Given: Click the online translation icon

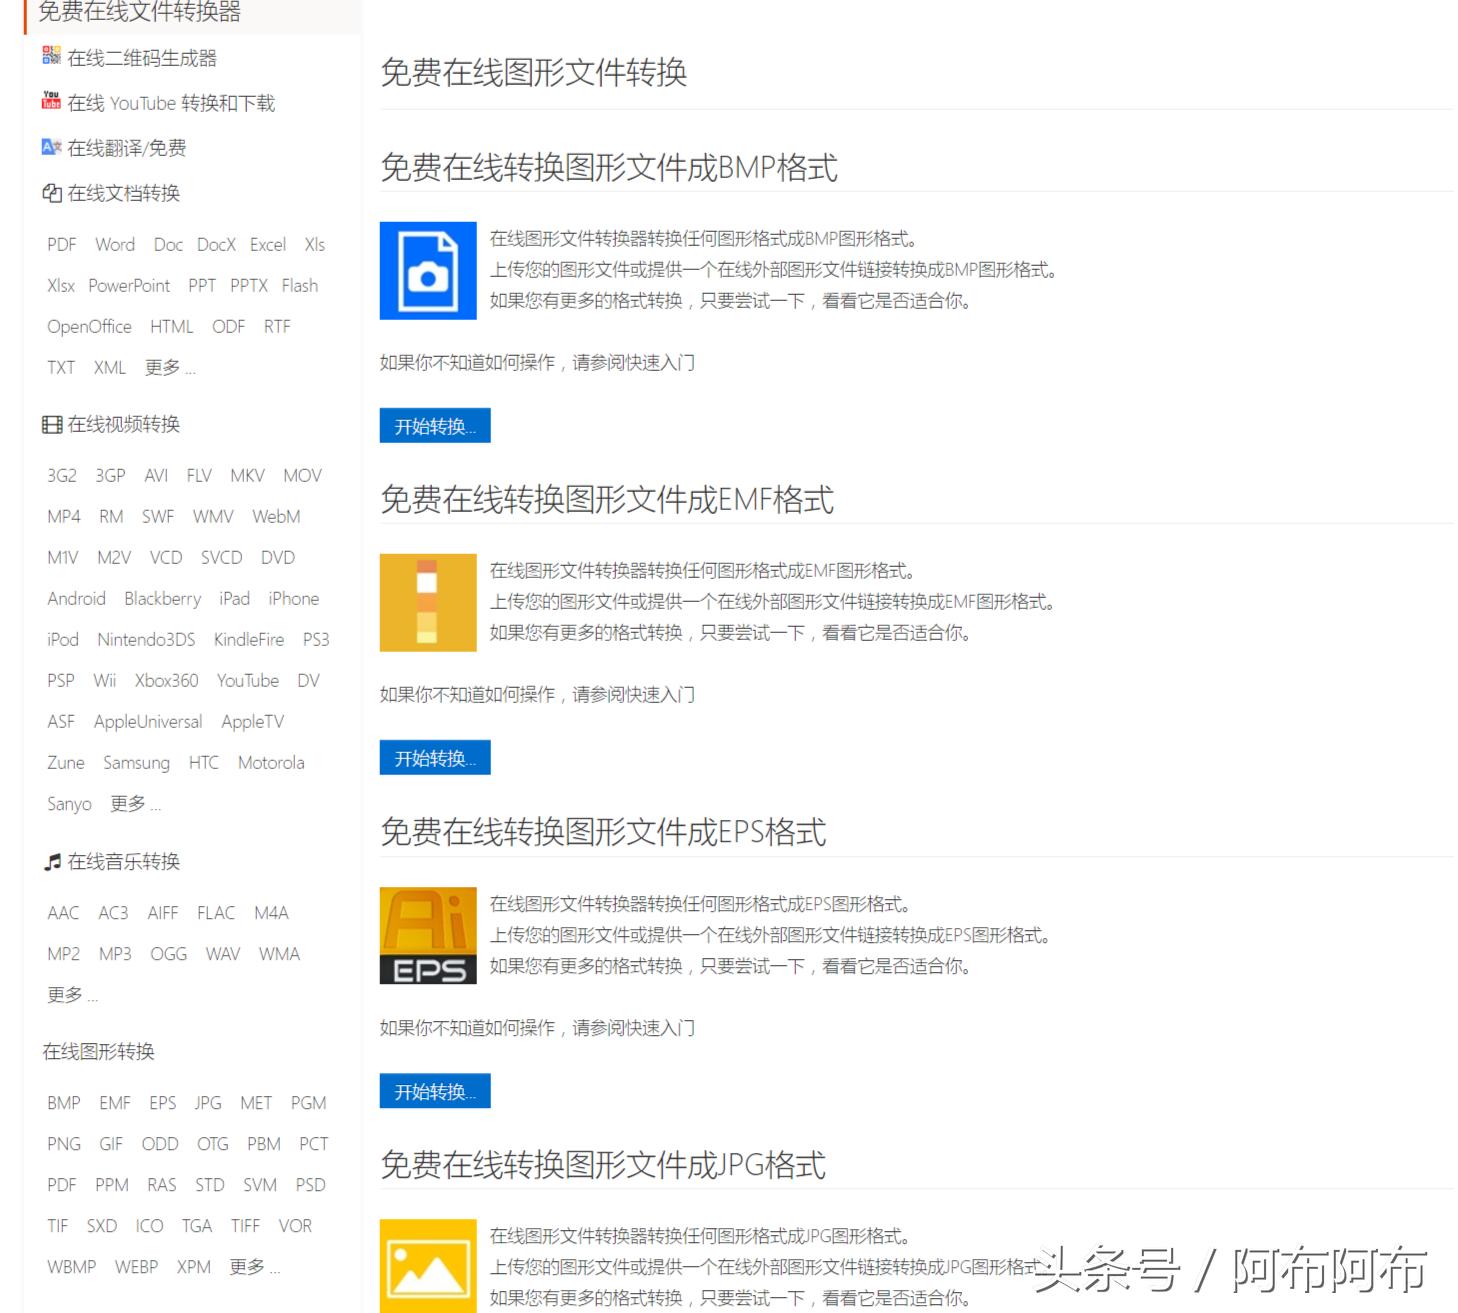Looking at the screenshot, I should pyautogui.click(x=50, y=147).
